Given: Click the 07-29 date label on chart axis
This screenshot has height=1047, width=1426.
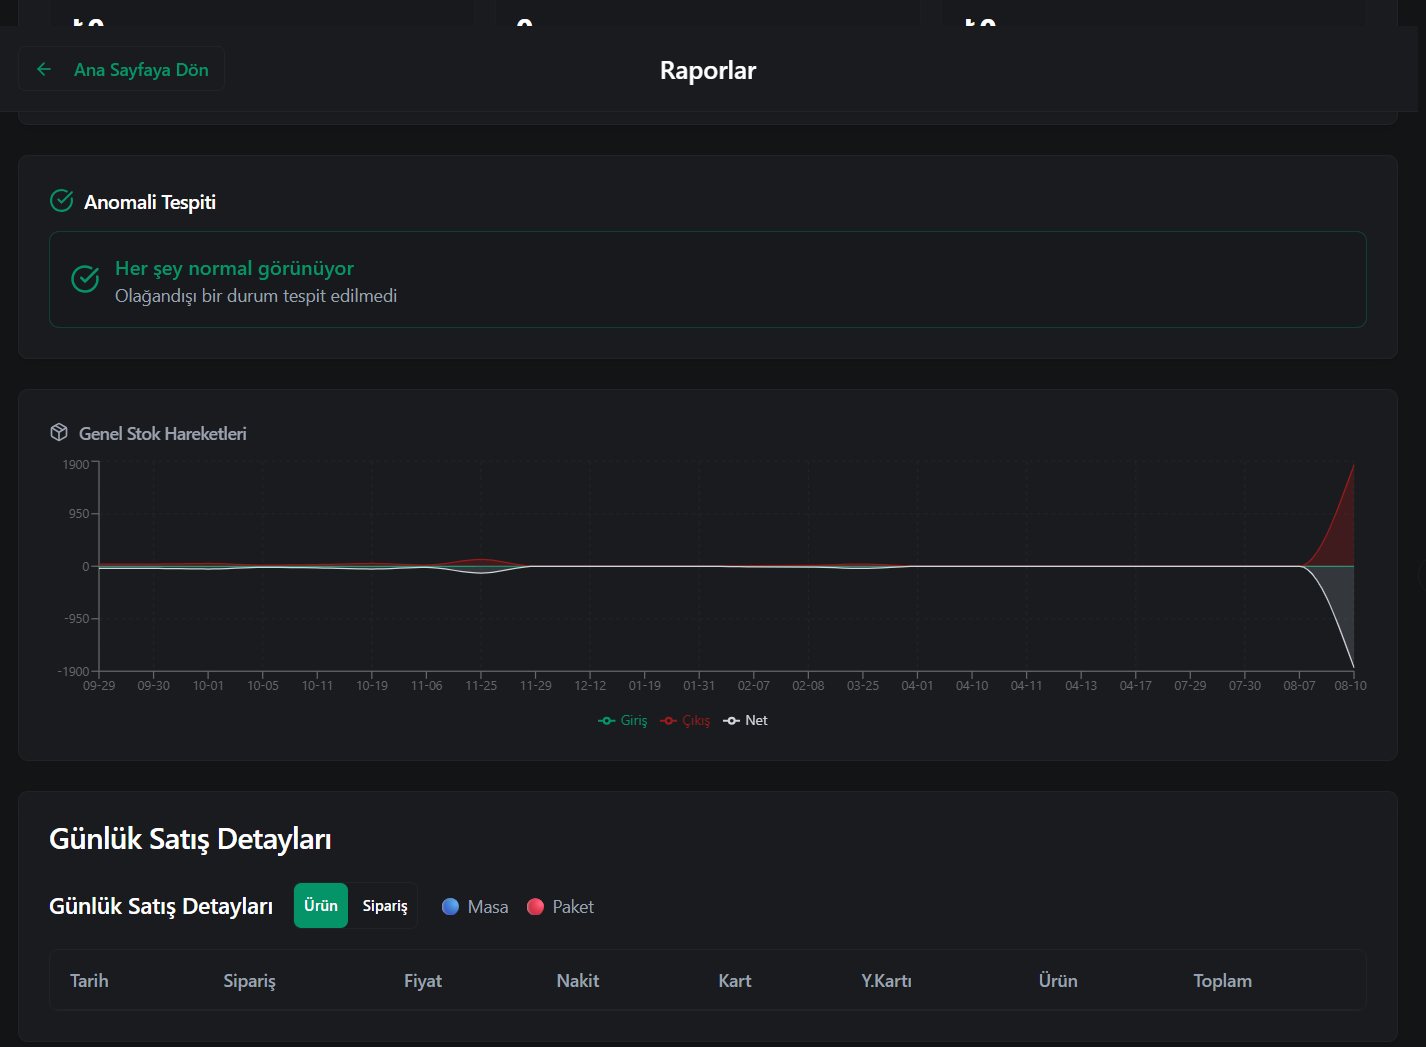Looking at the screenshot, I should tap(1190, 685).
